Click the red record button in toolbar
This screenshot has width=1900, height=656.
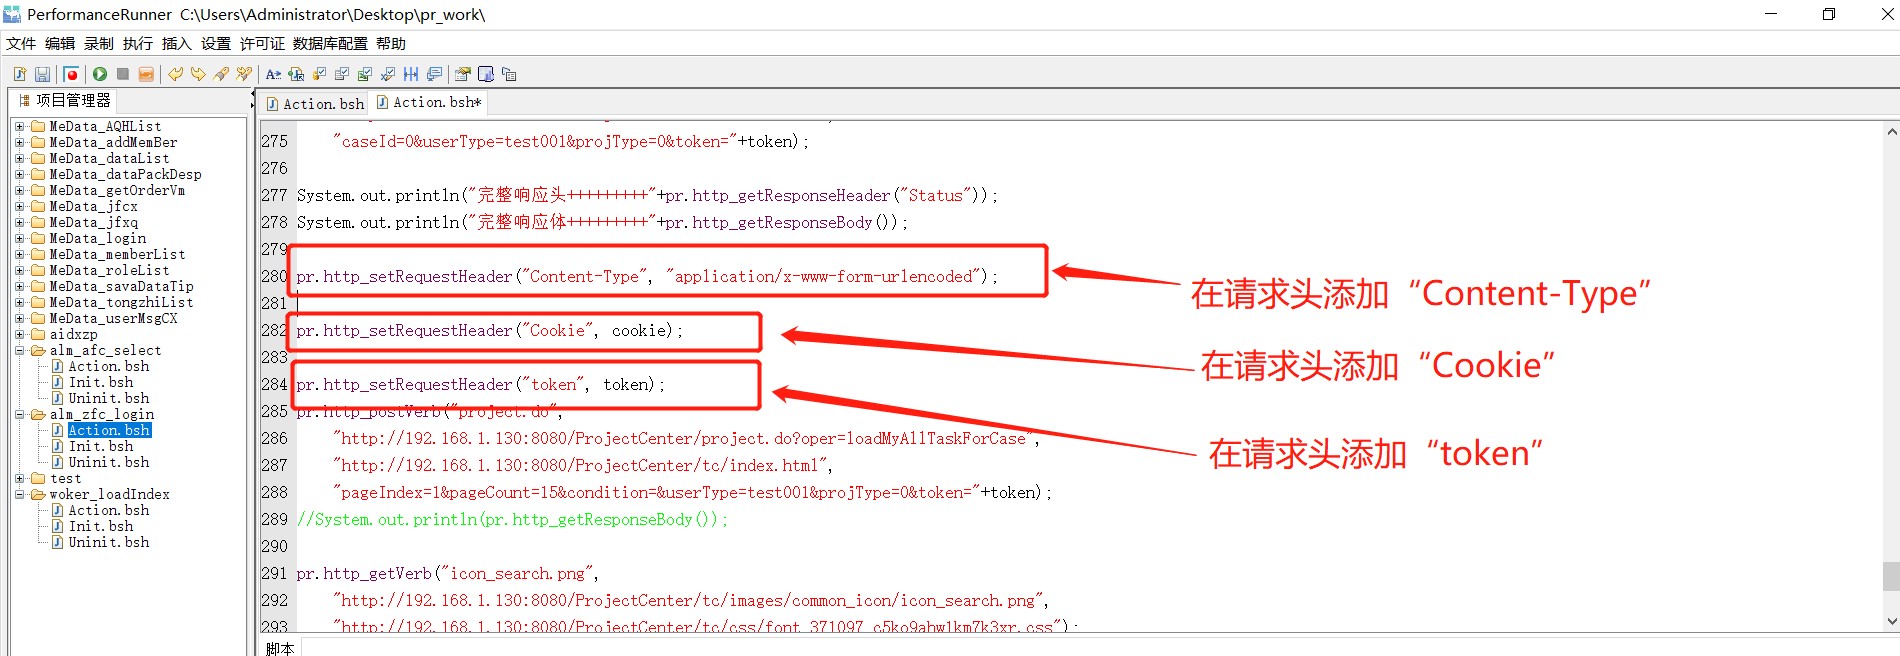pos(71,74)
